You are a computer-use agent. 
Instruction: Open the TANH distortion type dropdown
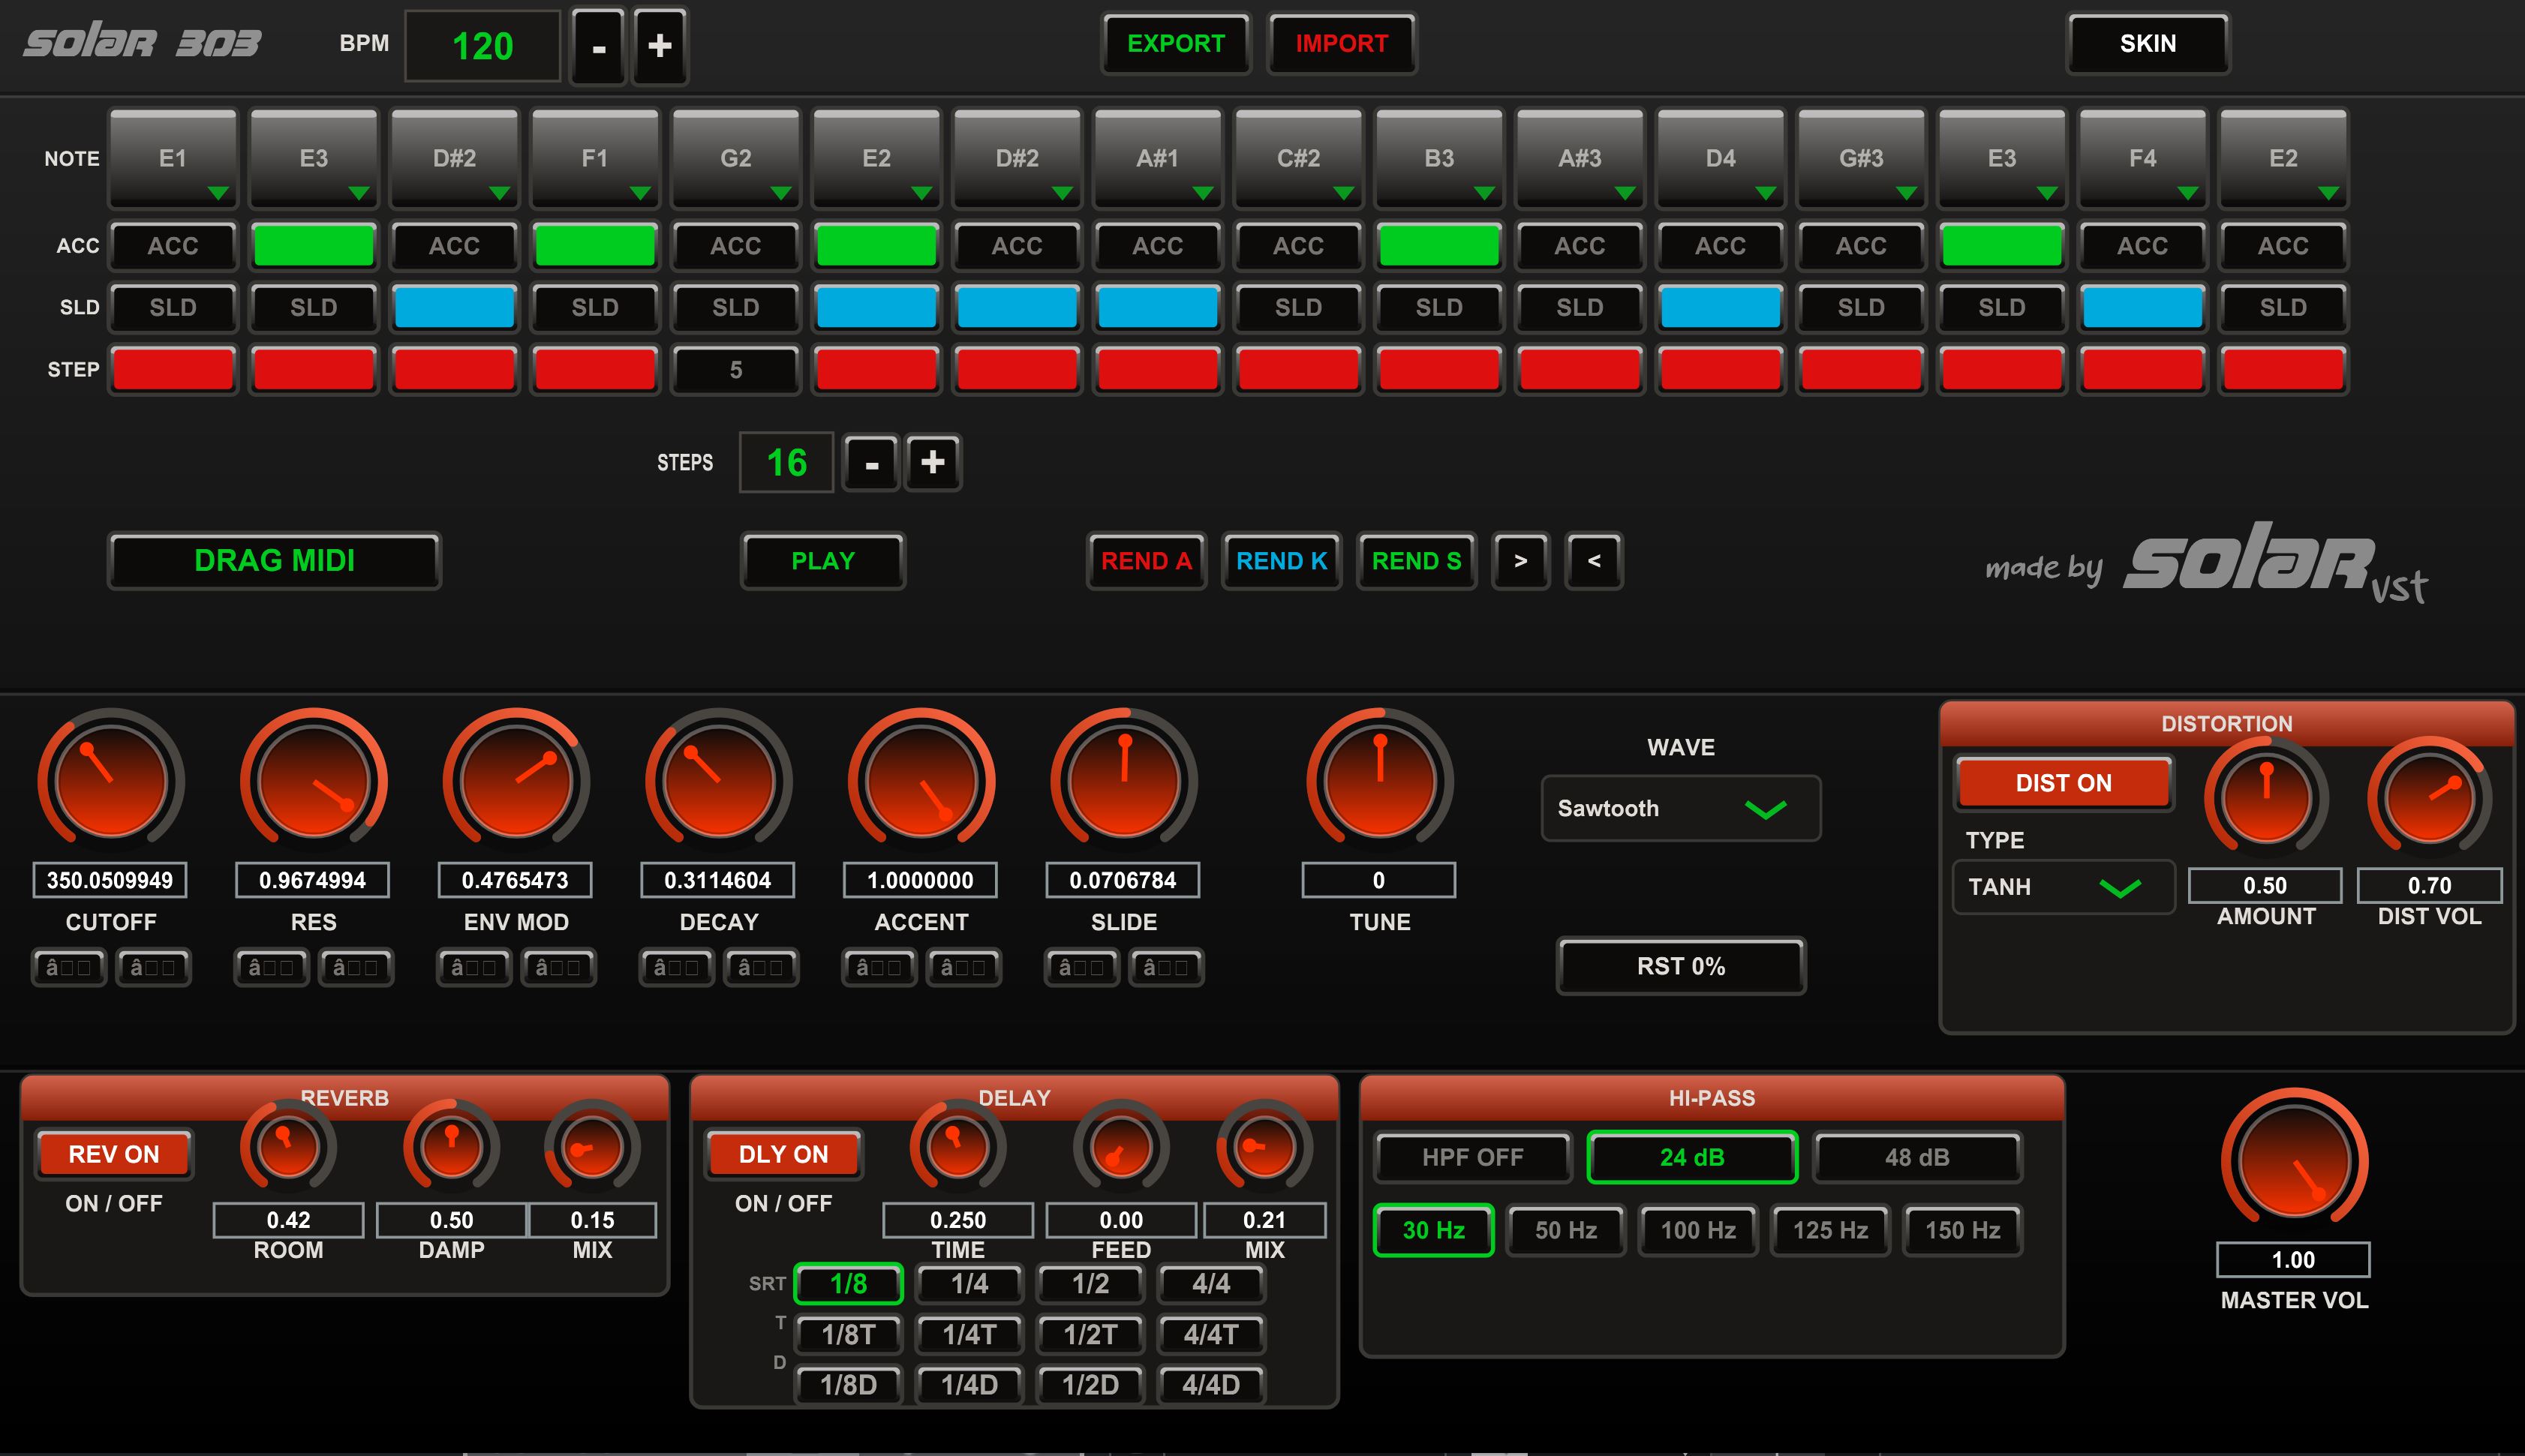[x=2062, y=887]
